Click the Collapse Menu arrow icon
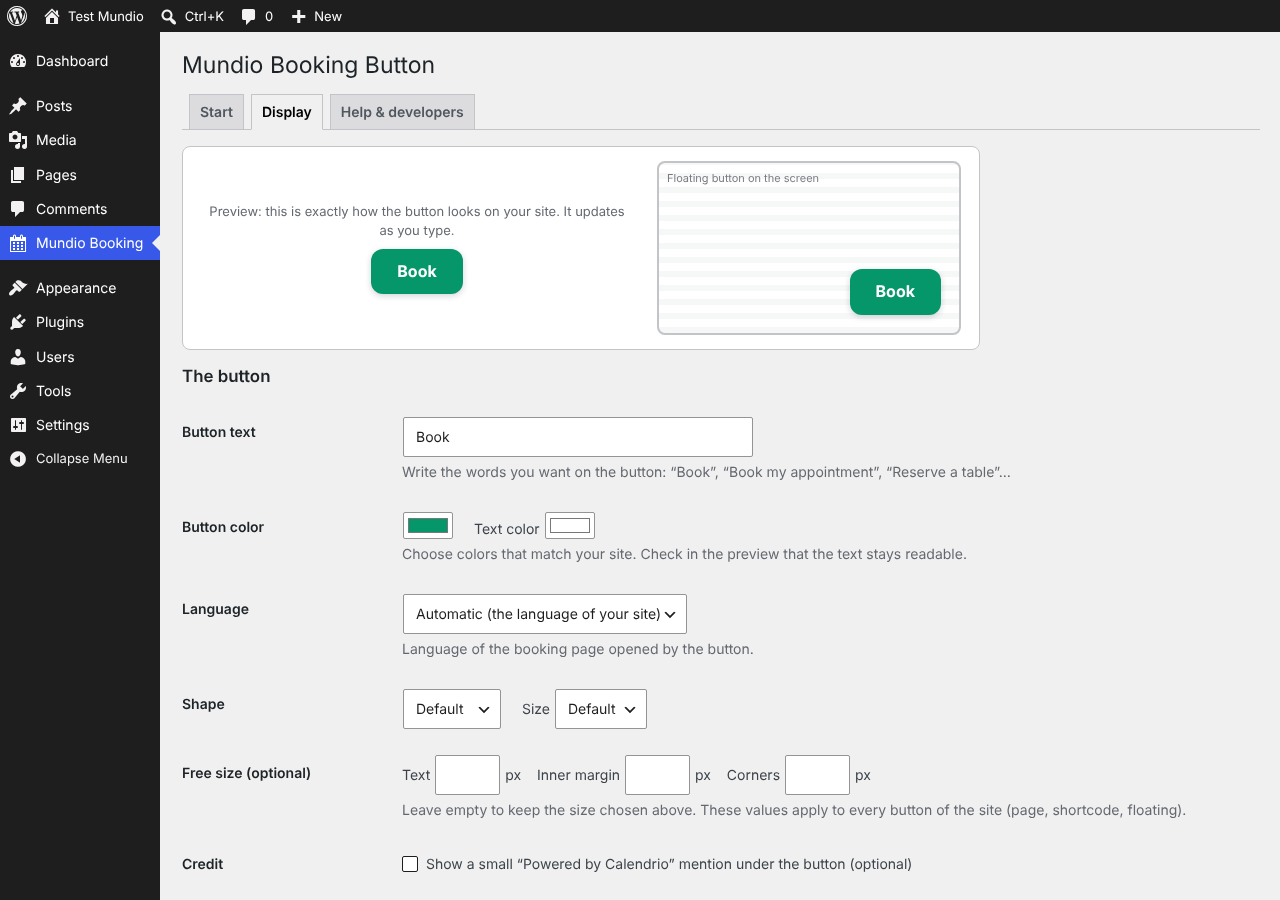Screen dimensions: 1280x900 18,459
